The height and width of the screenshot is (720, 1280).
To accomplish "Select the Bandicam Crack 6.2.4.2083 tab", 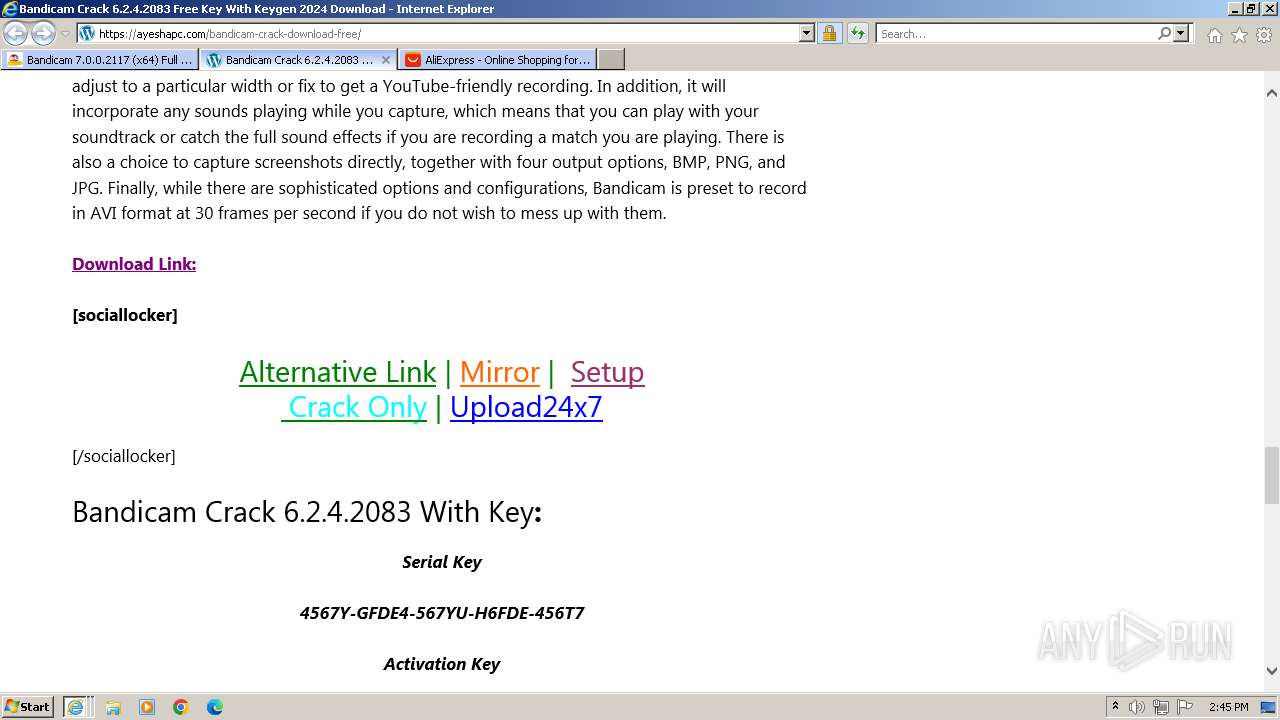I will coord(290,59).
